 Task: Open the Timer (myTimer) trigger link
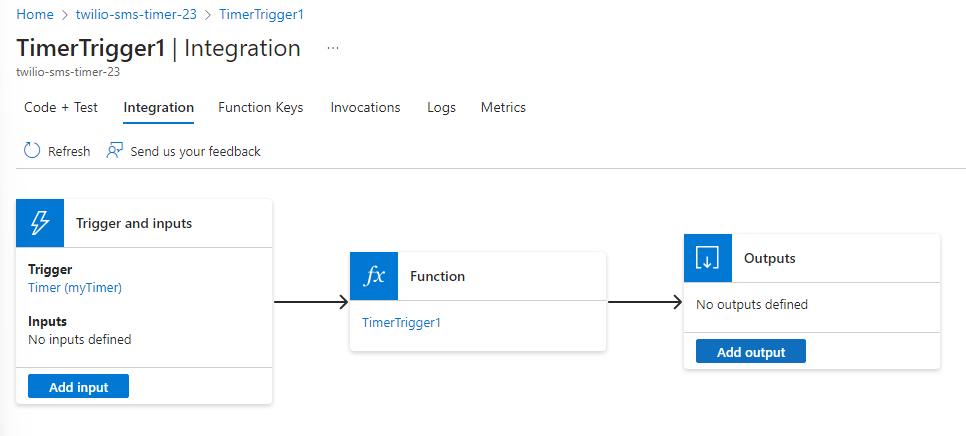(75, 287)
